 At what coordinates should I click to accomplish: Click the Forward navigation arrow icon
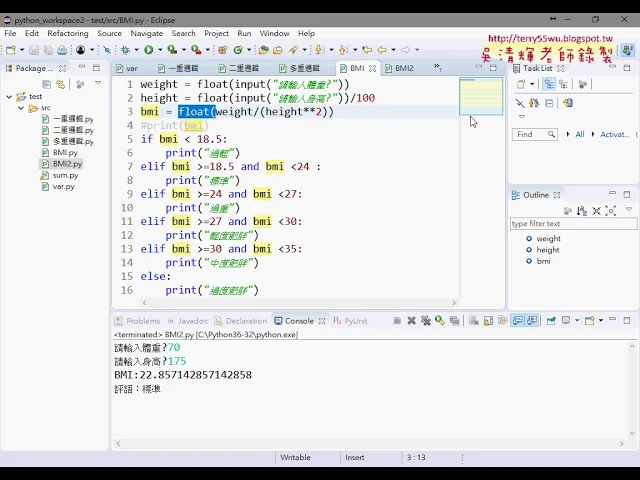point(405,50)
